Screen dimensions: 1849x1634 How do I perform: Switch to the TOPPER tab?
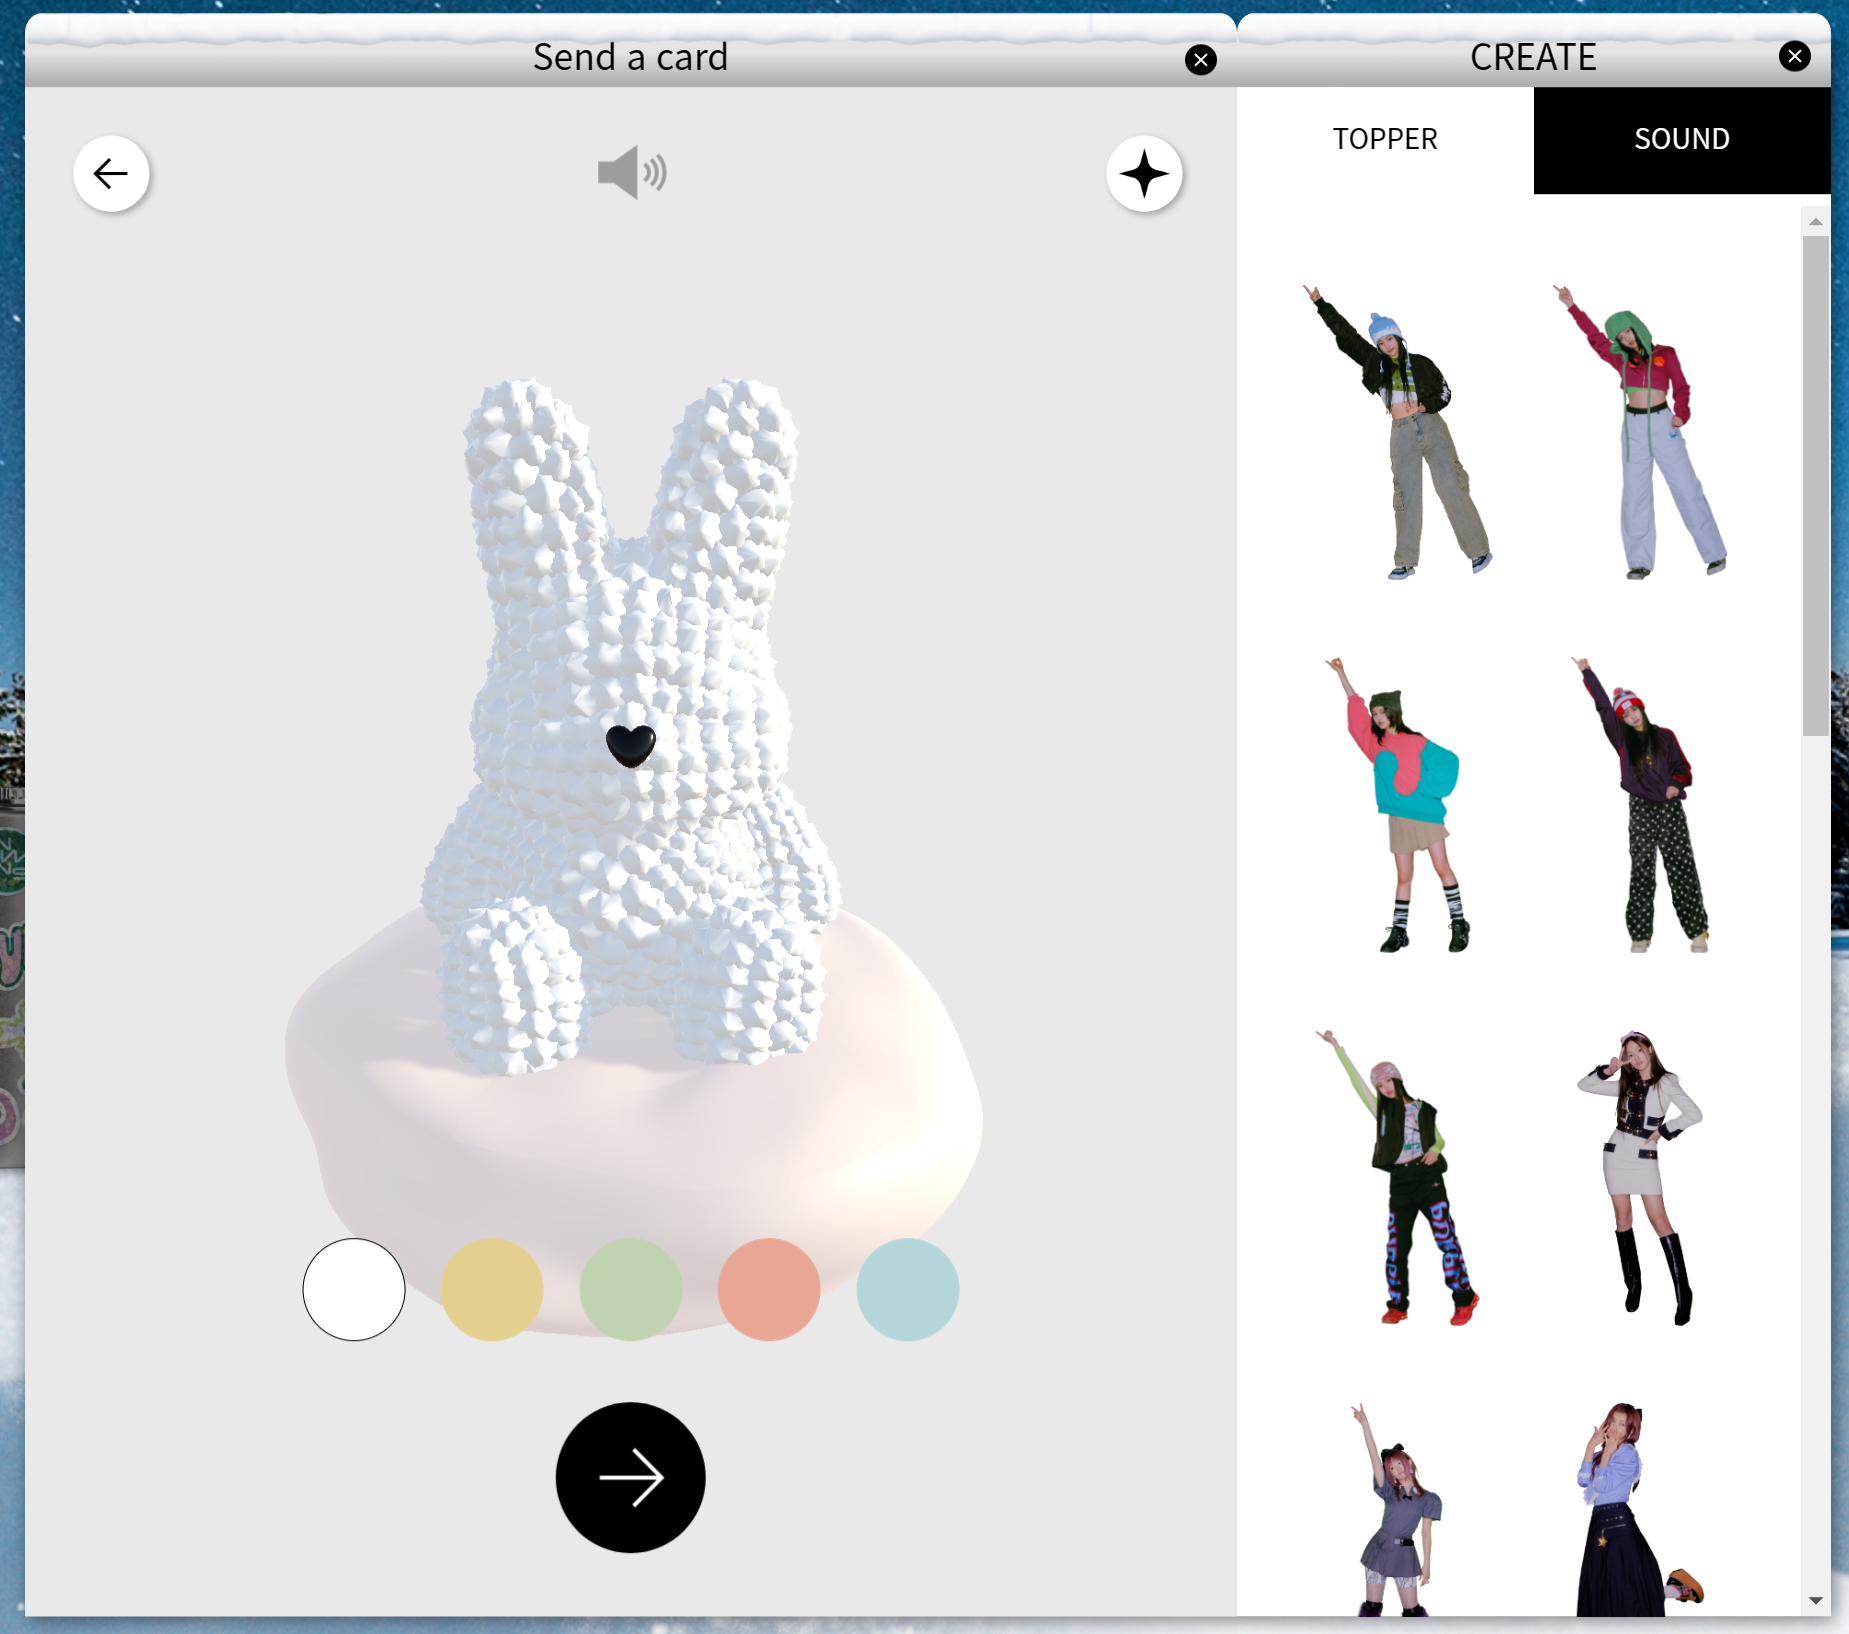[1385, 140]
